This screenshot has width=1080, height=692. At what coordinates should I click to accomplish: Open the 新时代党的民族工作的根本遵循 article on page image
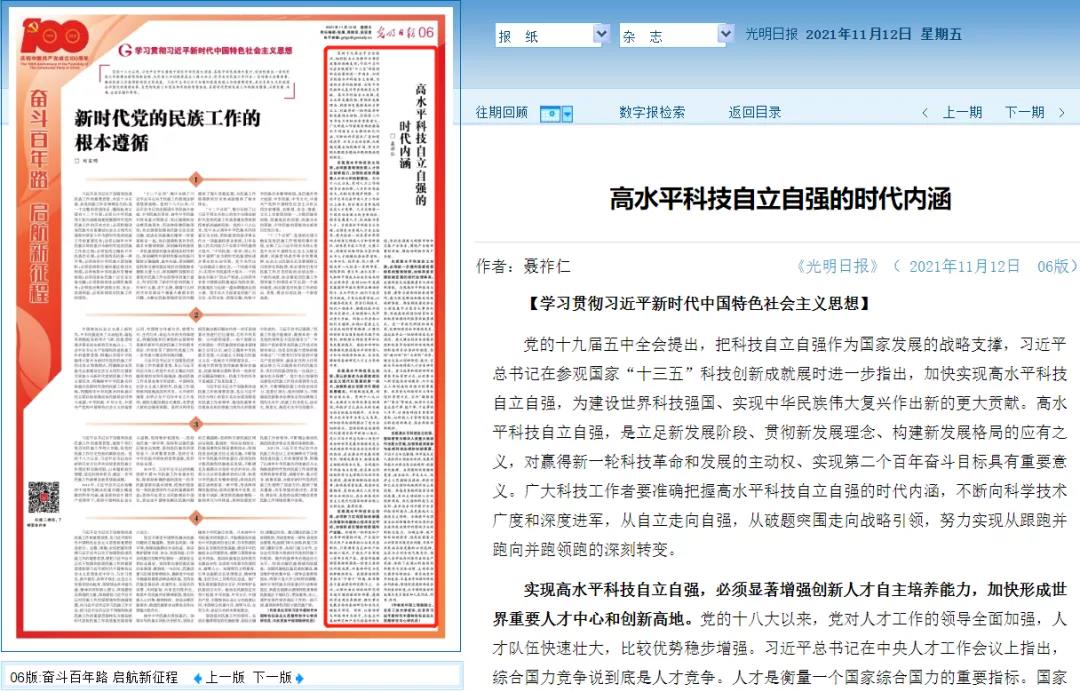pyautogui.click(x=167, y=130)
